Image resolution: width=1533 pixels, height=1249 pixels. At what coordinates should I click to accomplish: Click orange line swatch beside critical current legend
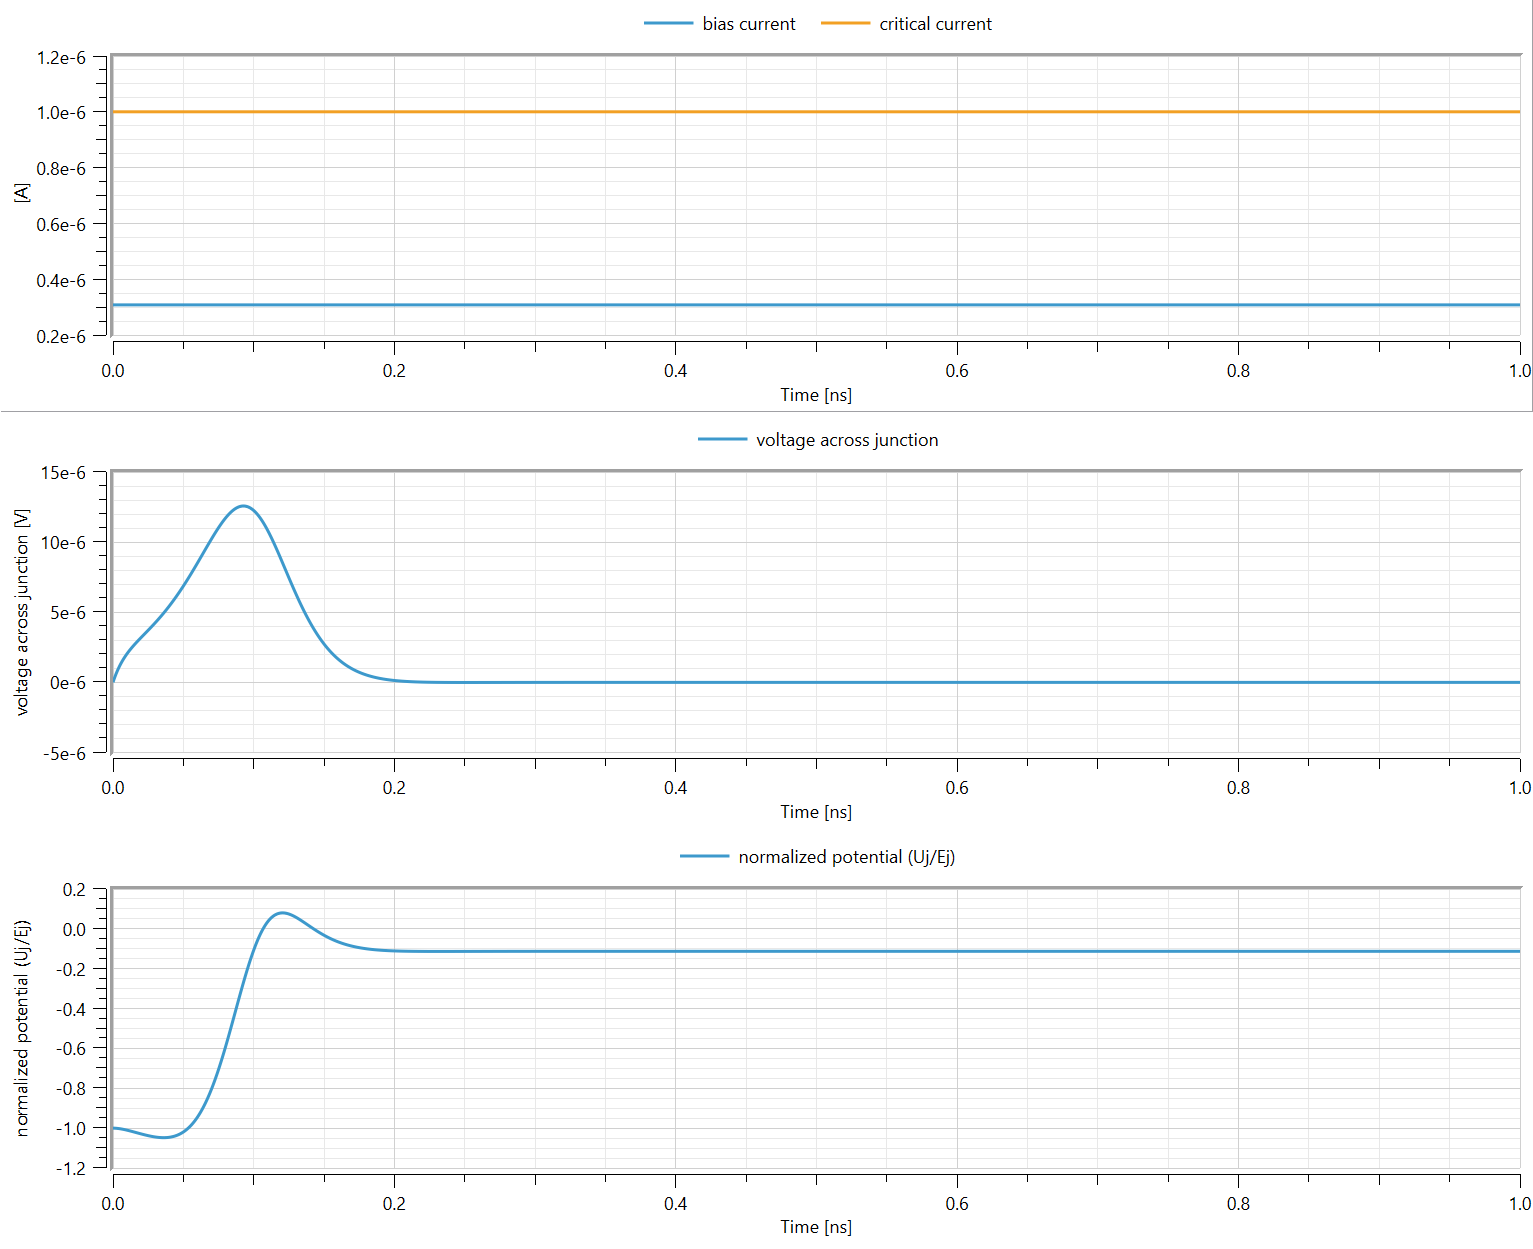click(x=845, y=24)
